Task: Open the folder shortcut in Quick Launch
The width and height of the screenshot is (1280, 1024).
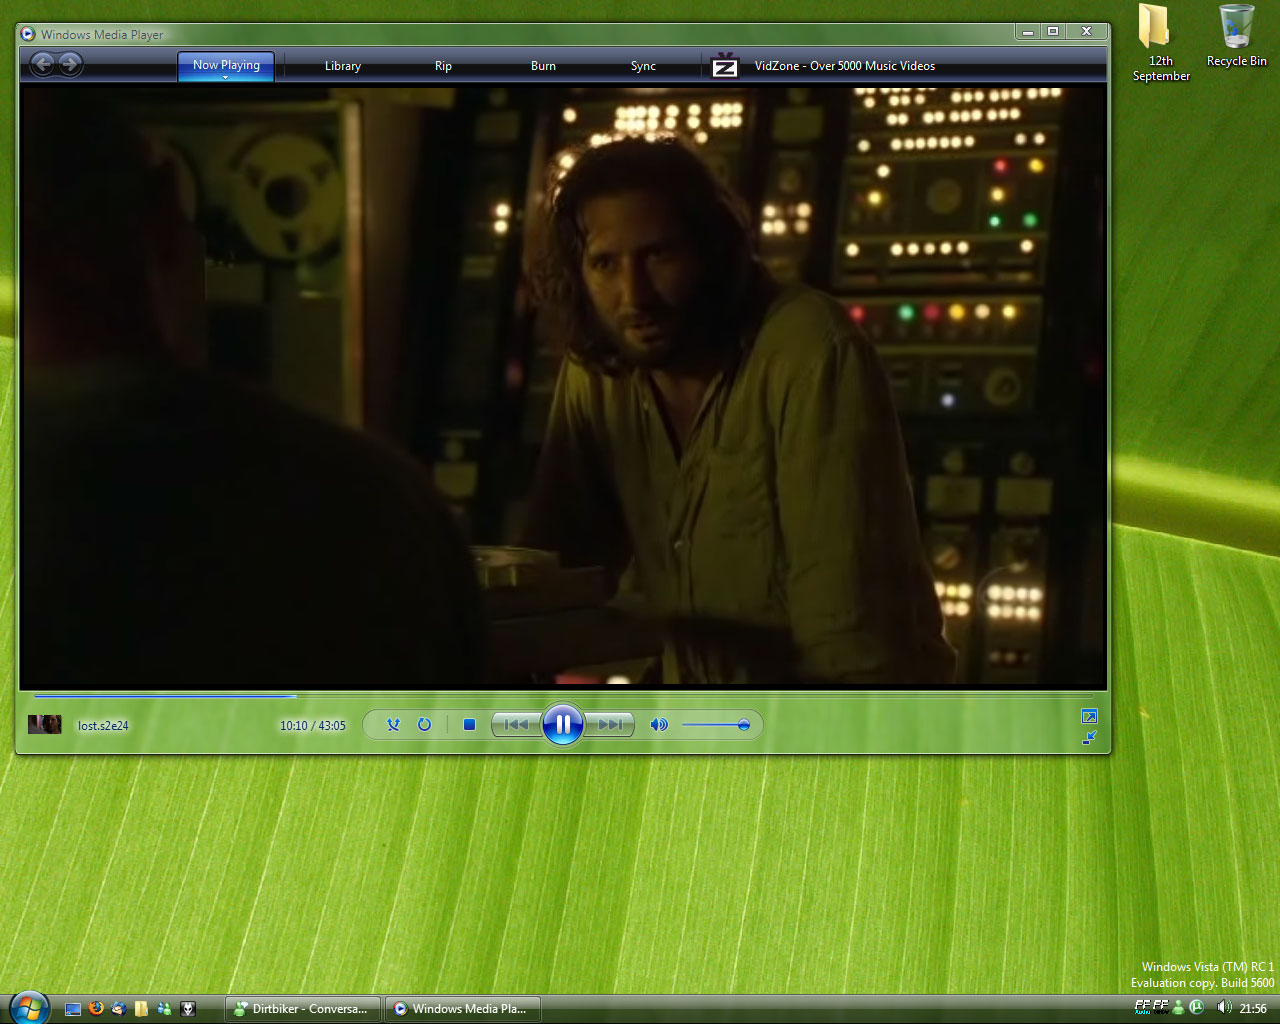Action: pyautogui.click(x=141, y=1009)
